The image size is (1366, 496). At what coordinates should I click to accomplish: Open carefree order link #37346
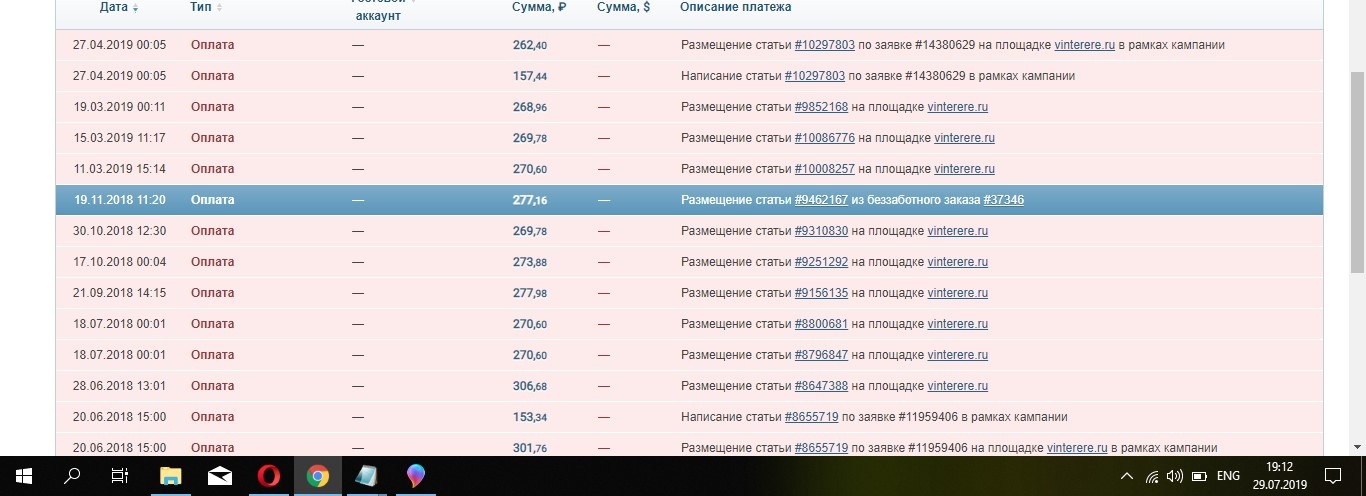click(x=1004, y=200)
